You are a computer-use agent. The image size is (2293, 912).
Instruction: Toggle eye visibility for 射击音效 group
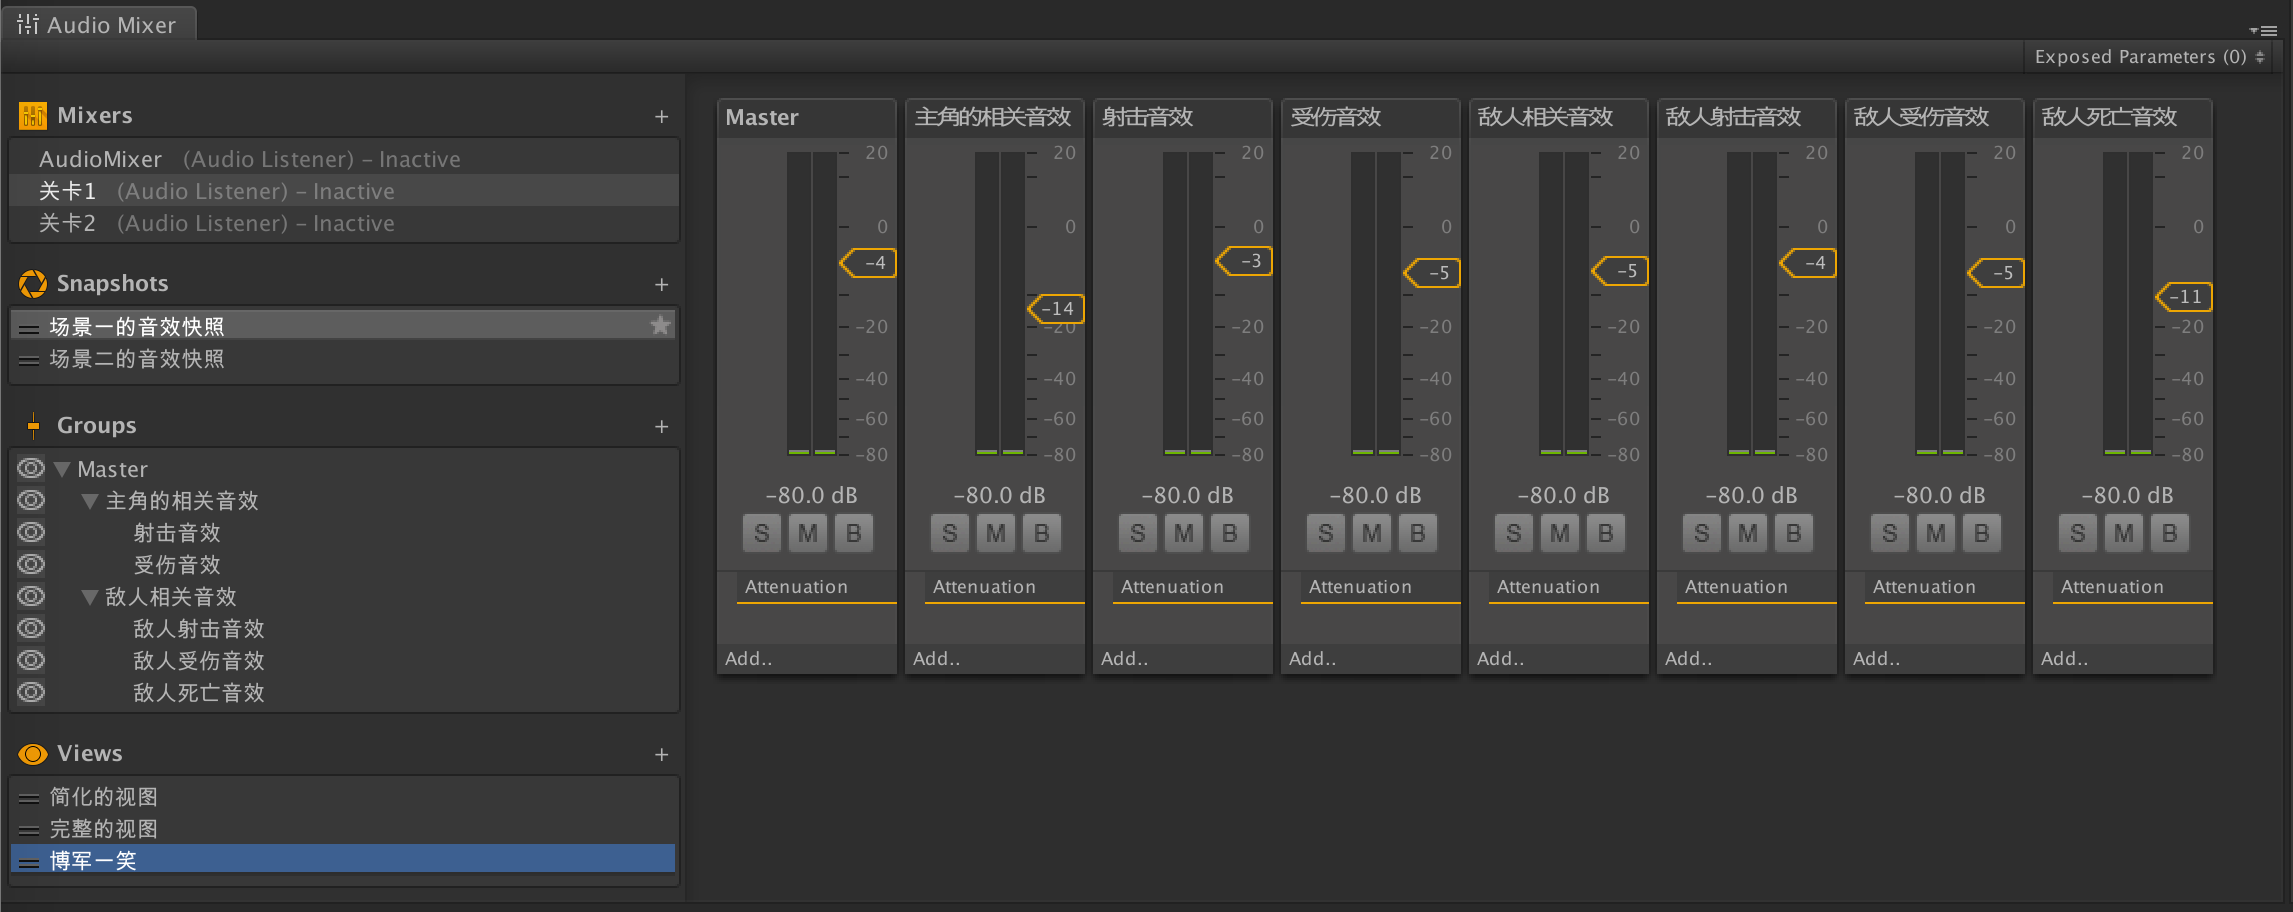pyautogui.click(x=31, y=532)
